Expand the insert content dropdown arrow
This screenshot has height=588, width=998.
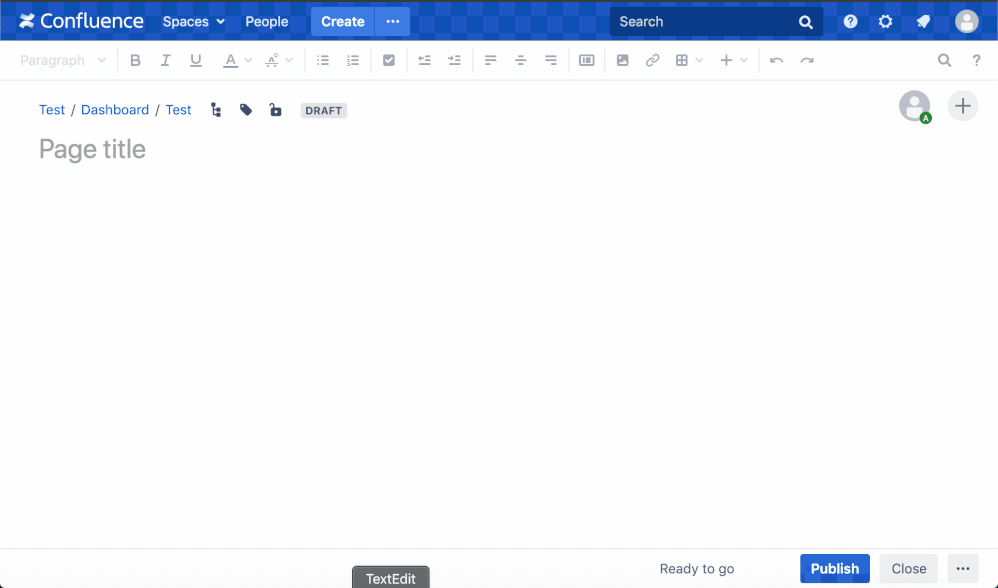coord(744,60)
